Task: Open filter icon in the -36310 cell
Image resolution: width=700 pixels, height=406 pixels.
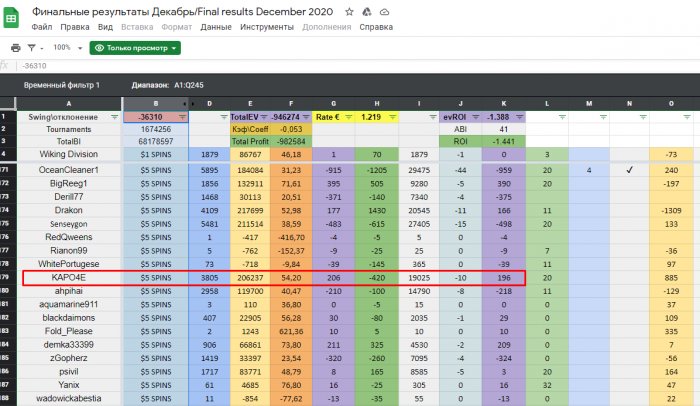Action: [x=182, y=117]
